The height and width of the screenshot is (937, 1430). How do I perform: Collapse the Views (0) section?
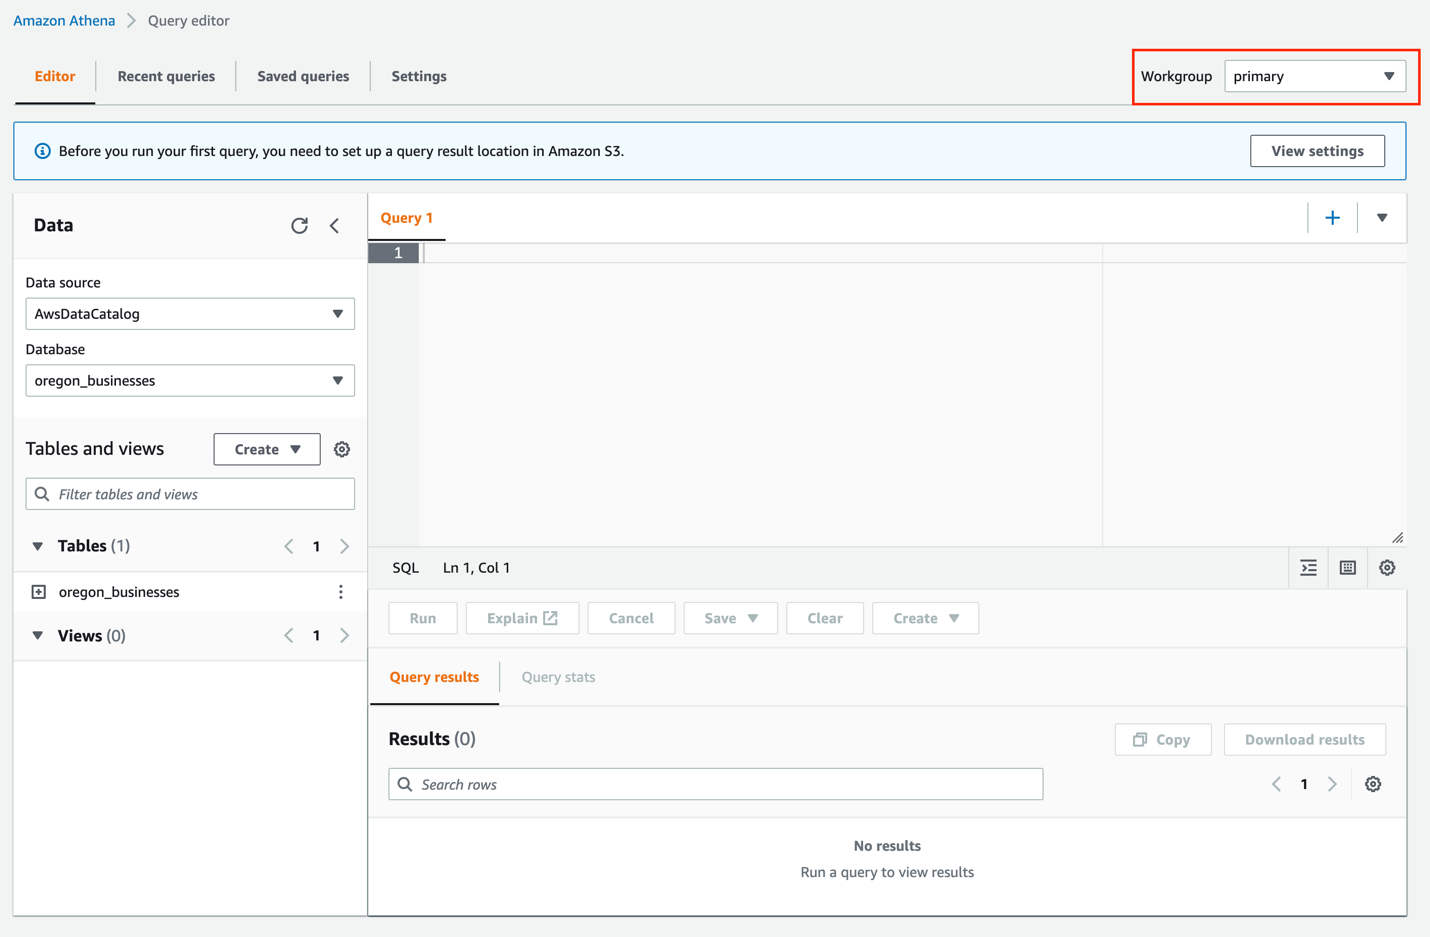click(x=37, y=635)
